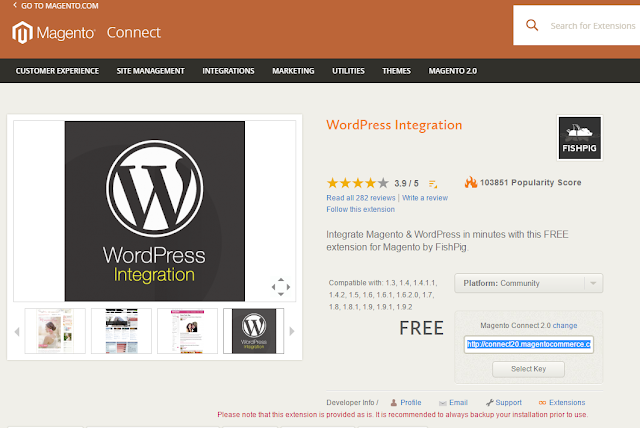Open the Themes menu

click(x=396, y=71)
